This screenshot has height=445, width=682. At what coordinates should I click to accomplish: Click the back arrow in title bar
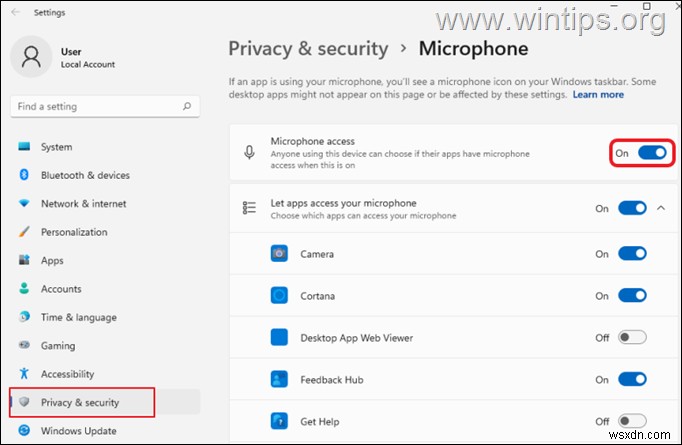15,12
